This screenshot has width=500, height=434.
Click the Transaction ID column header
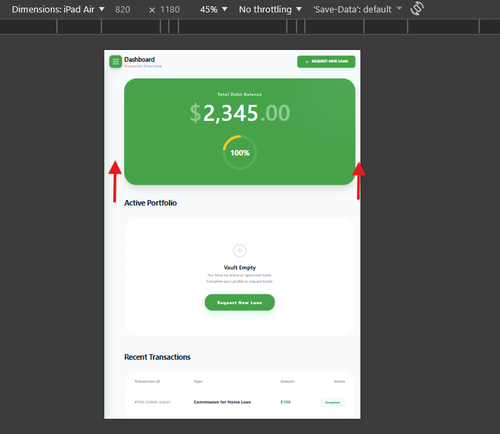point(147,381)
